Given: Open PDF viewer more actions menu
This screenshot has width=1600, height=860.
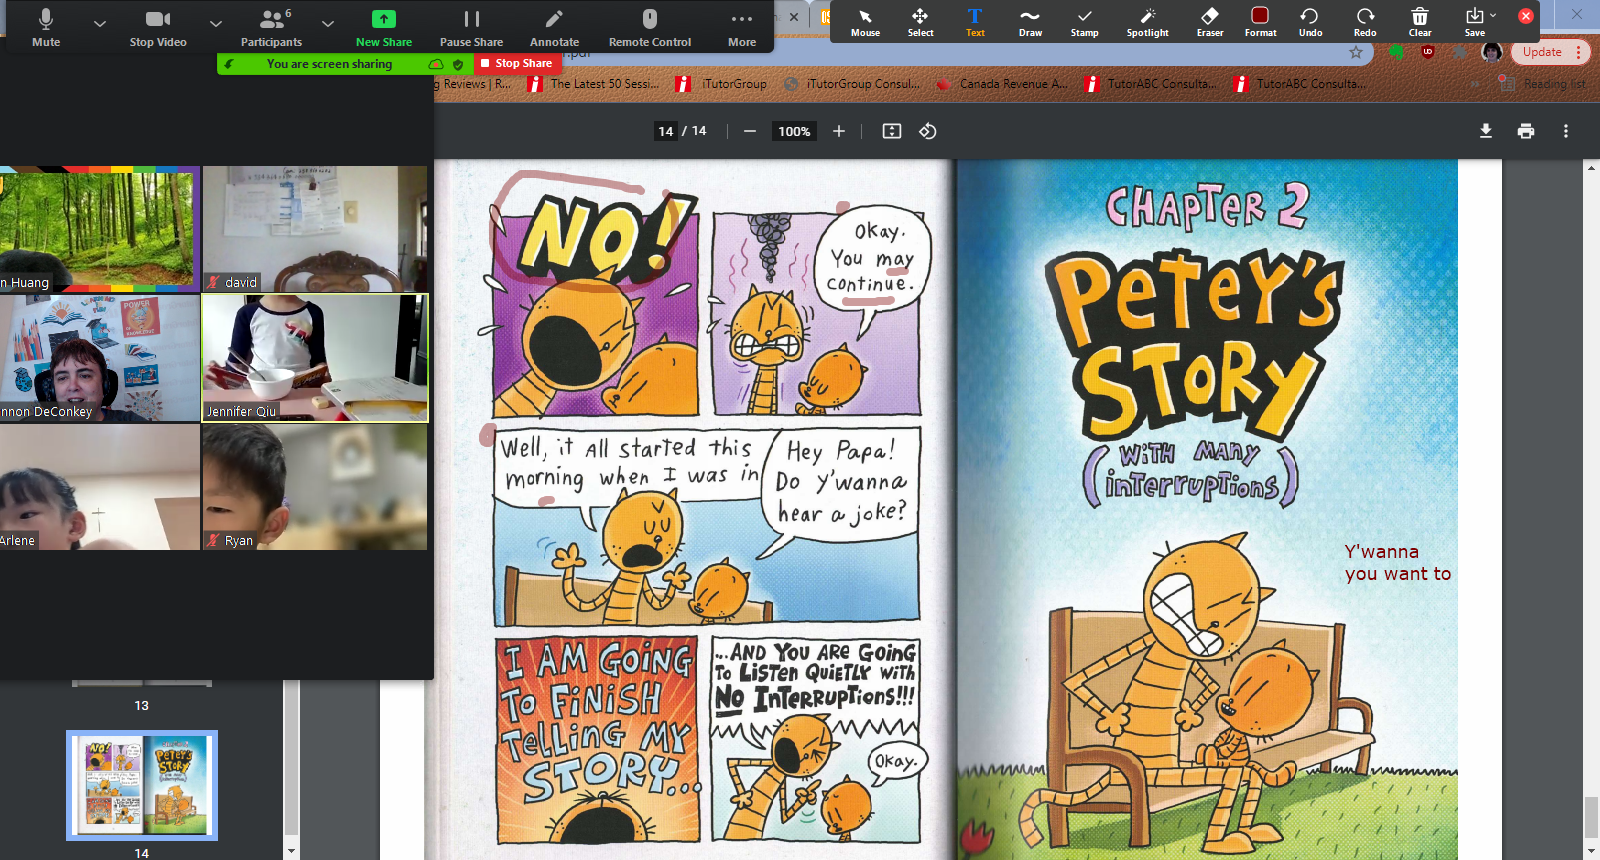Looking at the screenshot, I should point(1566,131).
